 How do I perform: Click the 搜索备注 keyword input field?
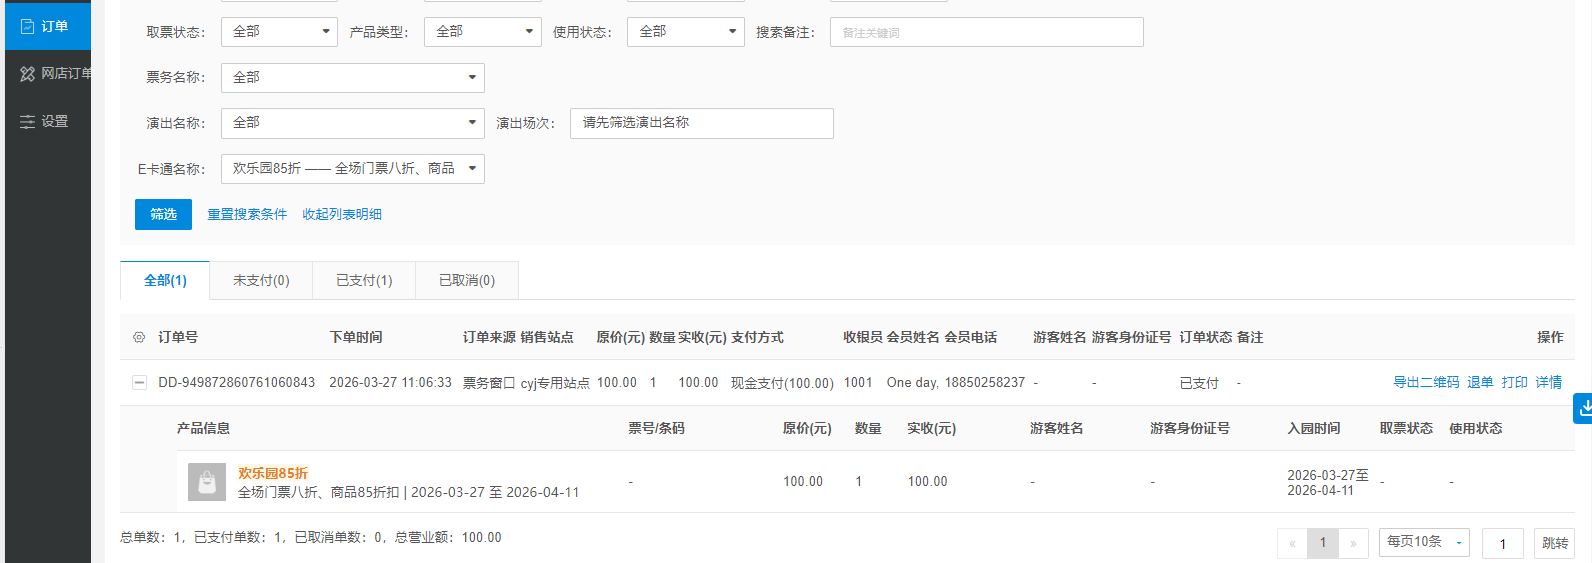click(x=986, y=32)
